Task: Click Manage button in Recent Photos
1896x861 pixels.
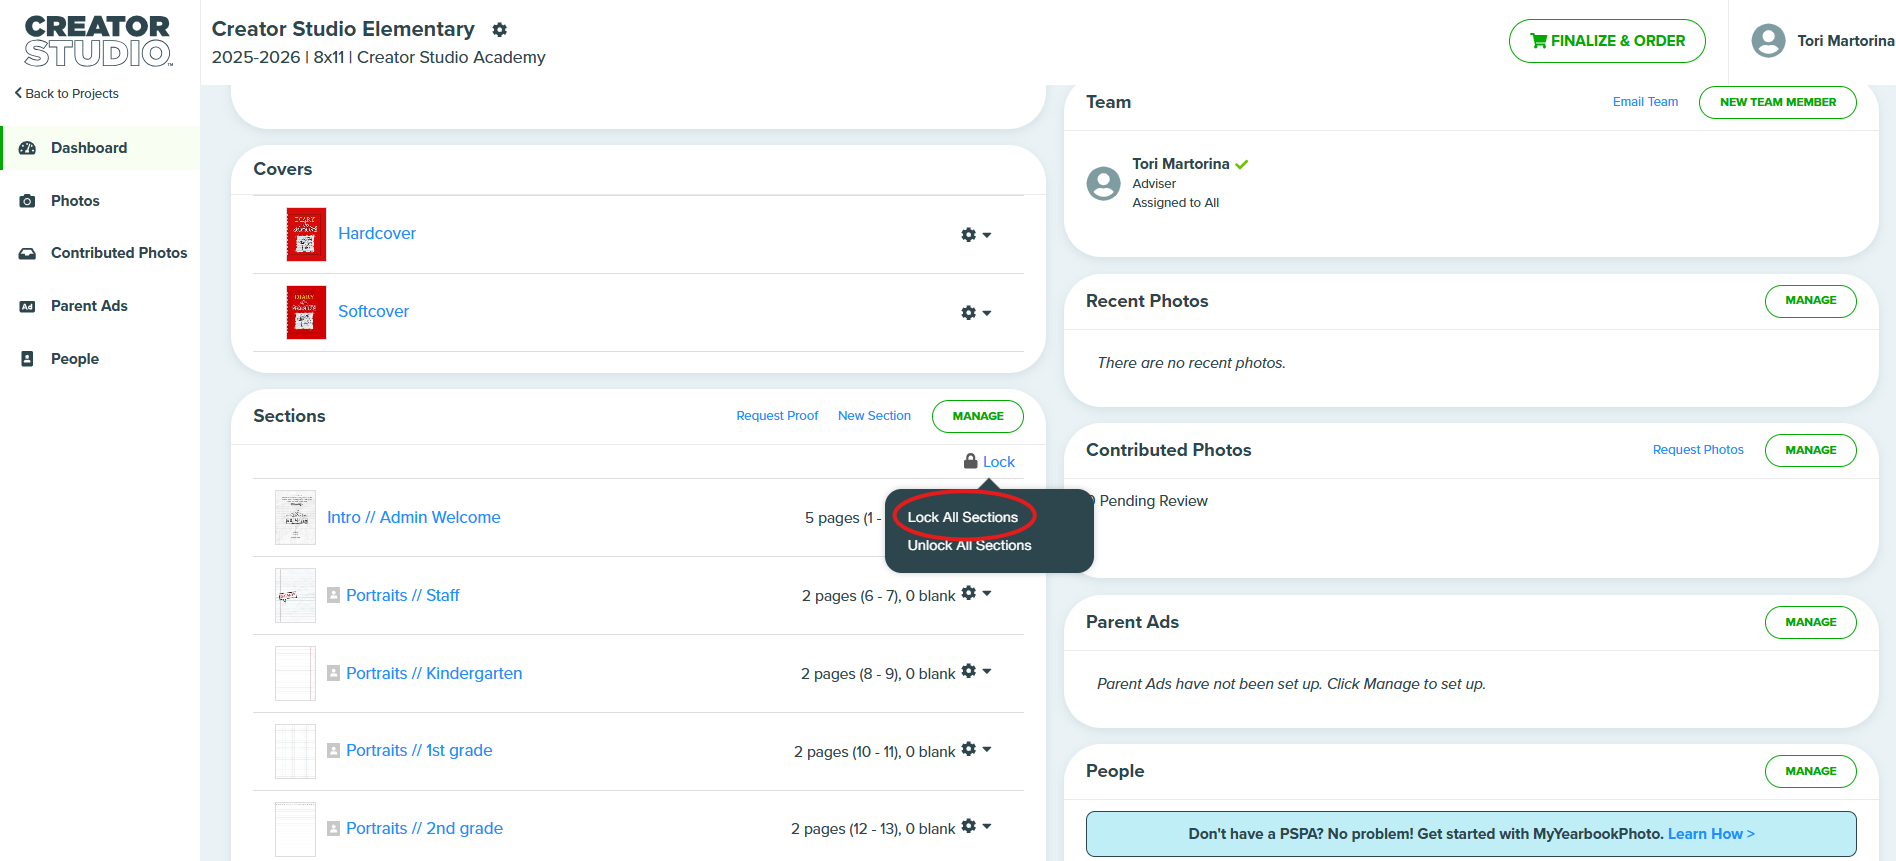Action: [1810, 301]
